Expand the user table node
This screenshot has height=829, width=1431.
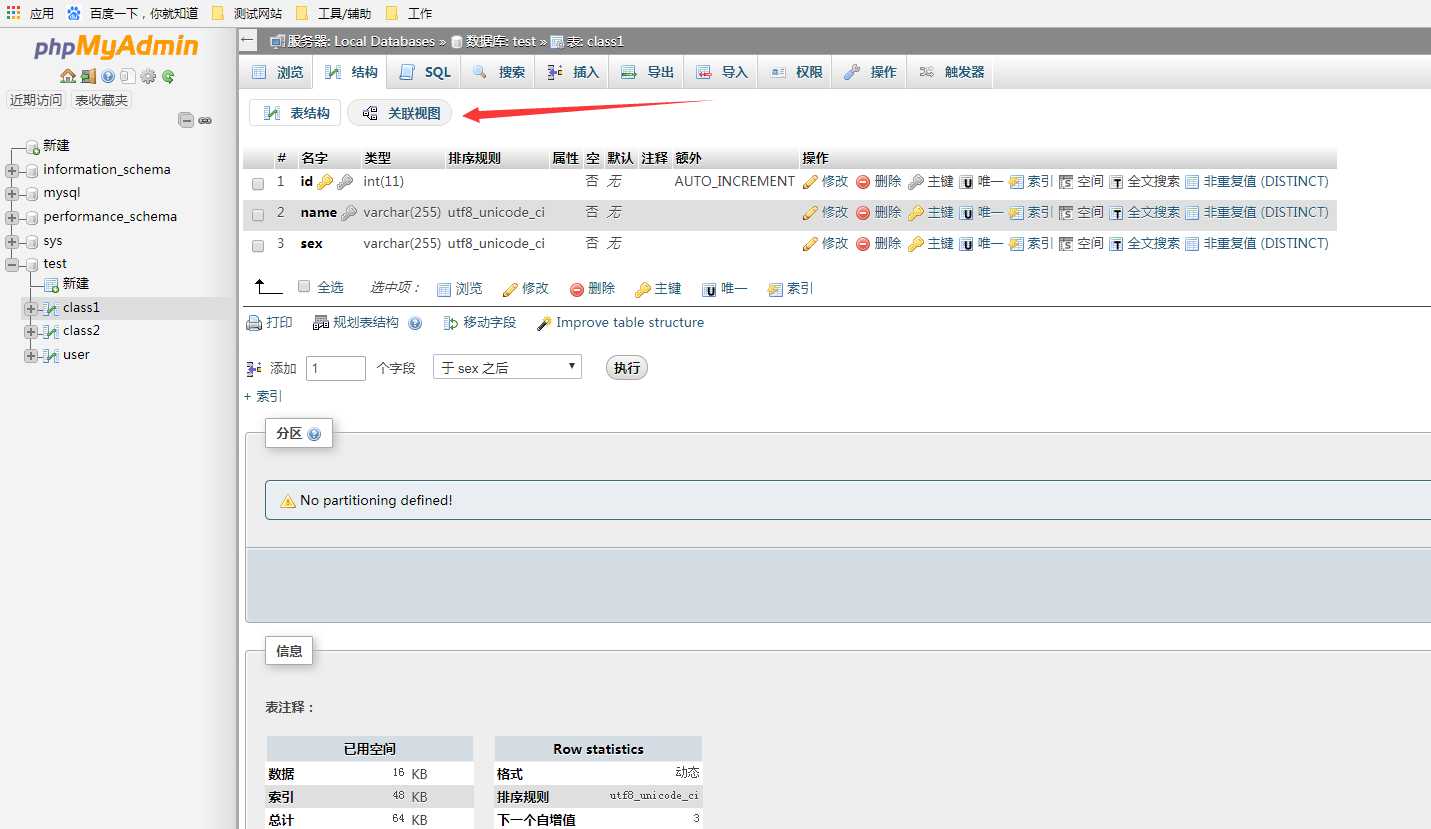coord(31,355)
